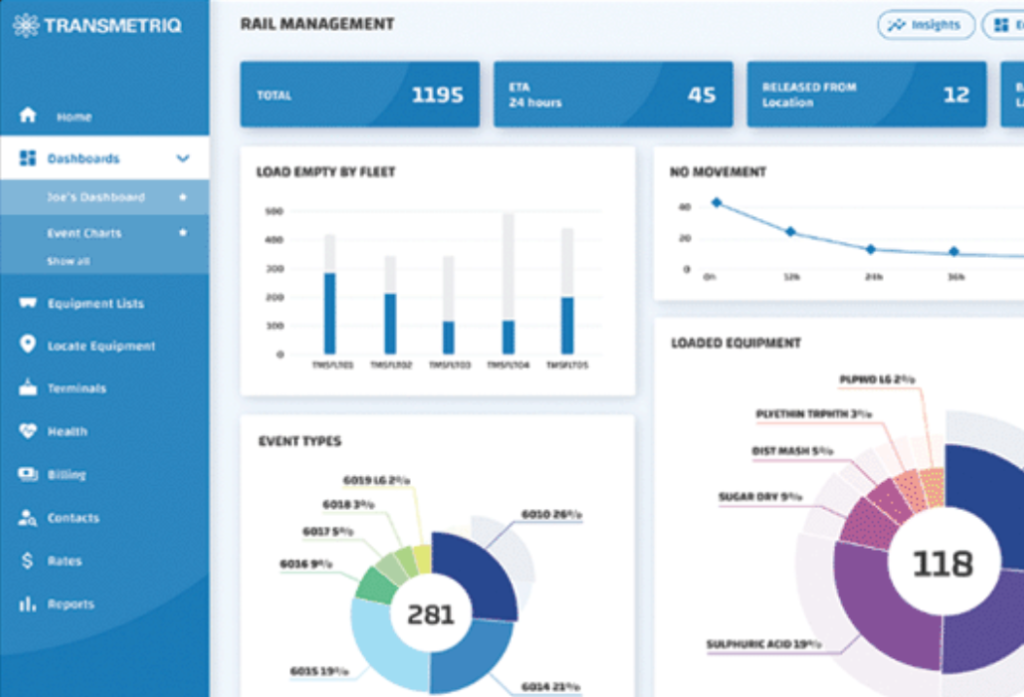Toggle the star next to Joe's Dashboard
This screenshot has width=1024, height=697.
pyautogui.click(x=182, y=197)
